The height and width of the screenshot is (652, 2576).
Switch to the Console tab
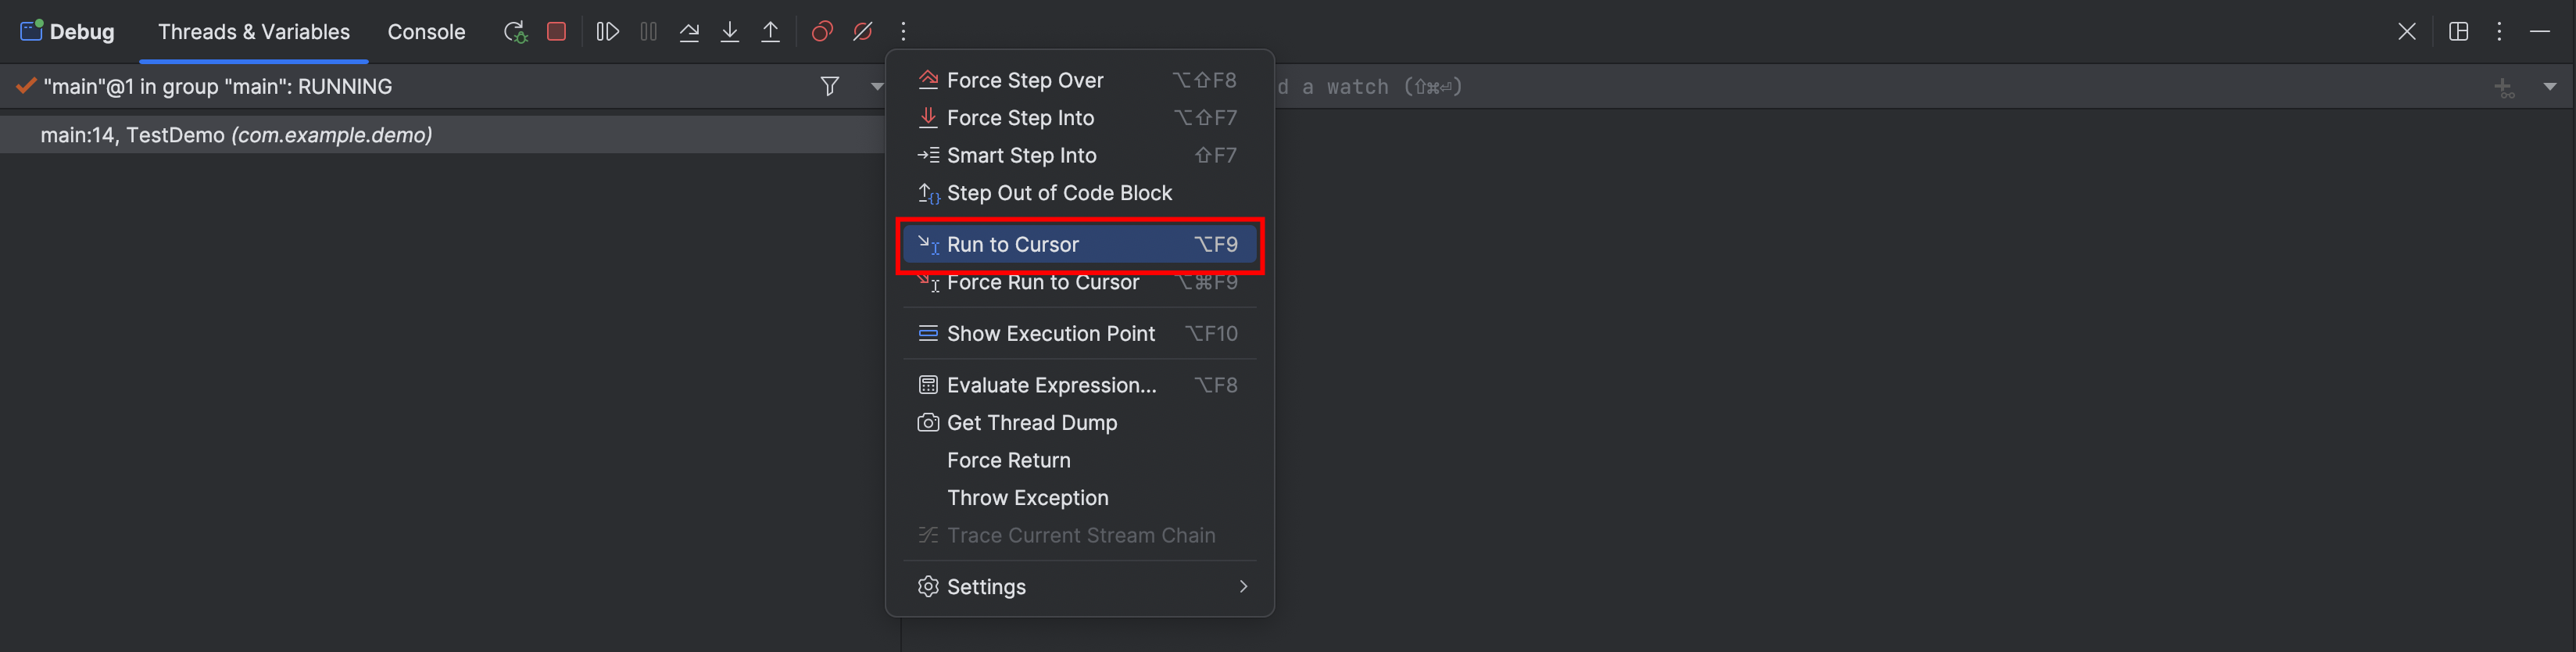426,32
